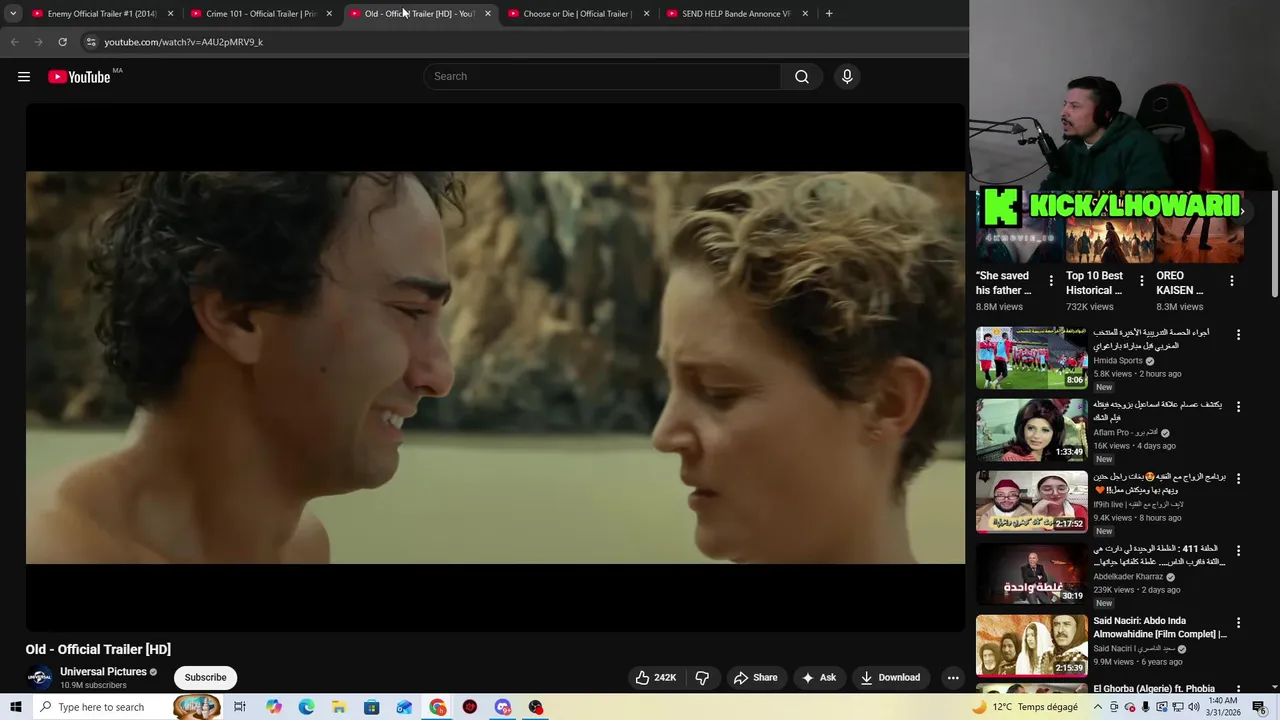Viewport: 1280px width, 720px height.
Task: Click the browser address bar URL
Action: pos(183,42)
